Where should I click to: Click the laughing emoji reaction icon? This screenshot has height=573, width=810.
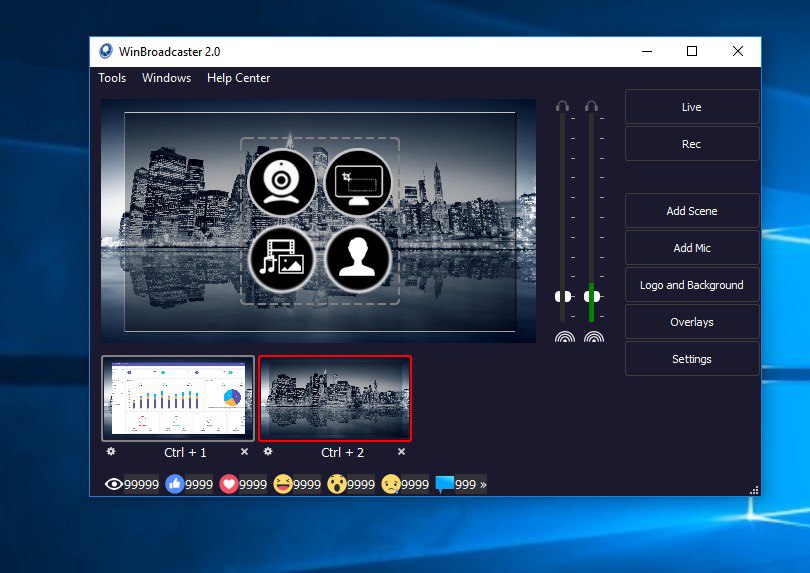pos(283,484)
